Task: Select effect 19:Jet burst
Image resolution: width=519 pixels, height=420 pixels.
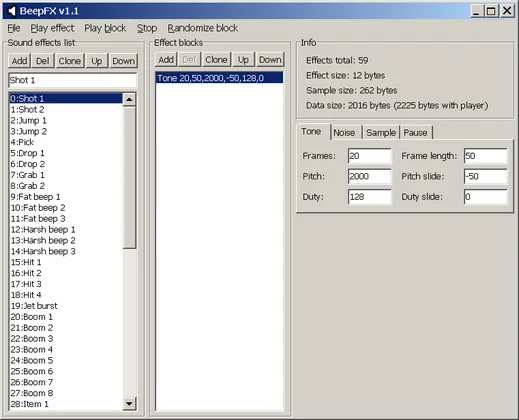Action: (x=66, y=306)
